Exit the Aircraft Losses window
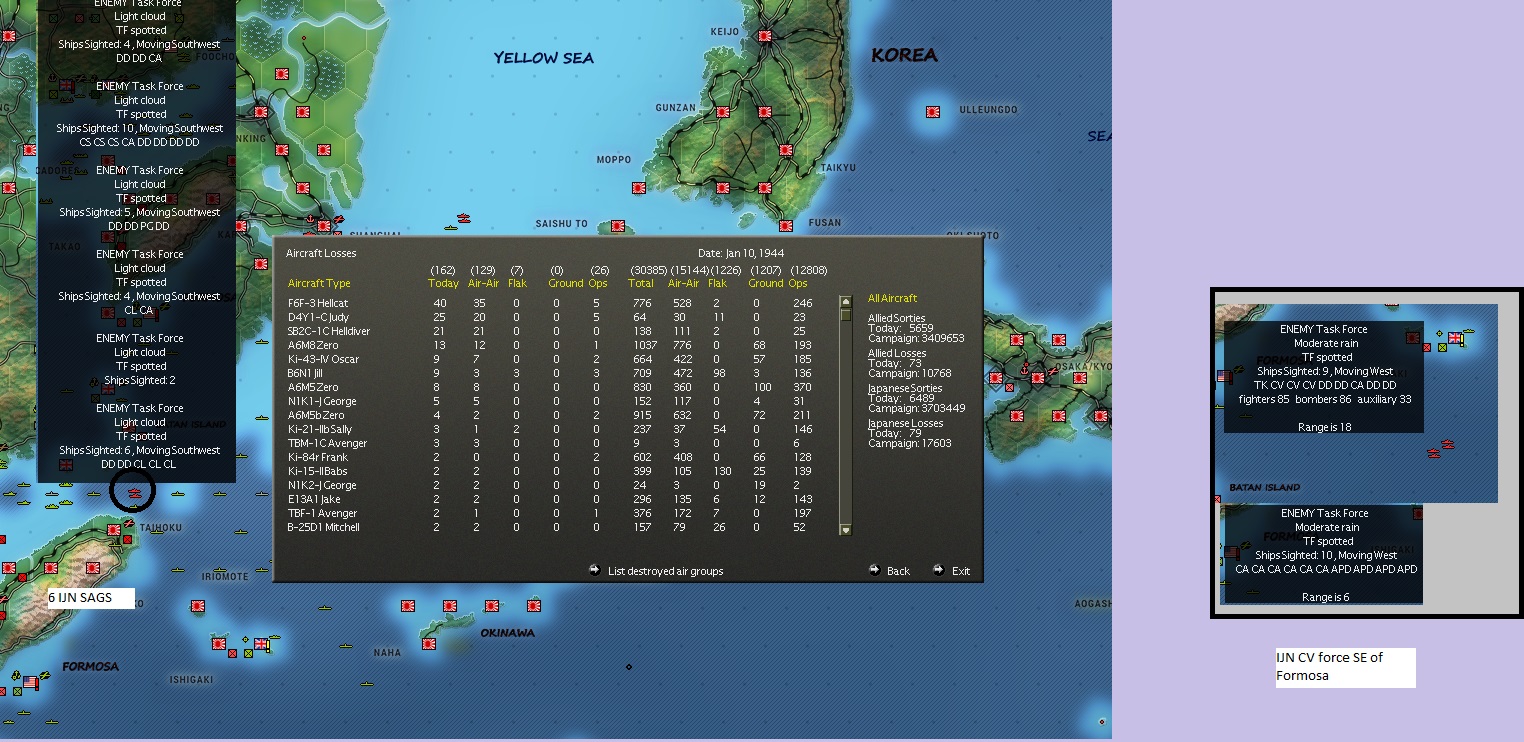The image size is (1524, 742). coord(952,571)
